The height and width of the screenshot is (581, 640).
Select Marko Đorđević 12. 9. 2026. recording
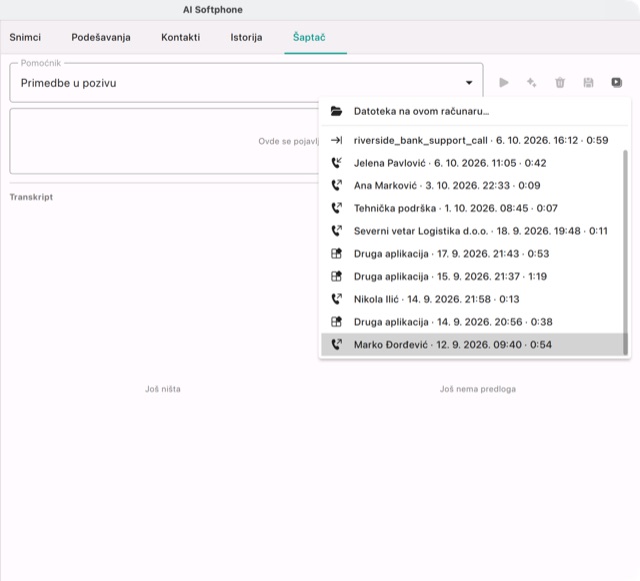pyautogui.click(x=473, y=345)
